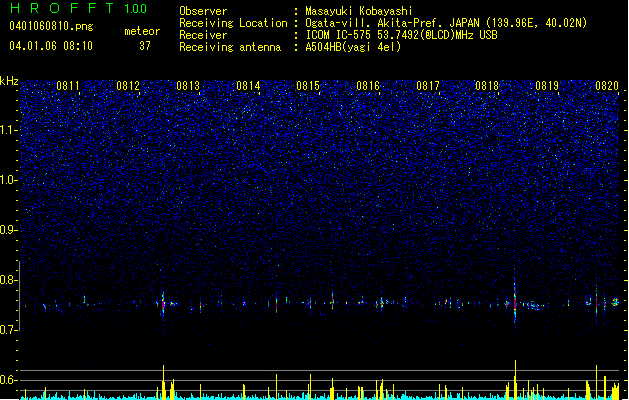Click the Receiver label
The image size is (629, 400).
[203, 35]
